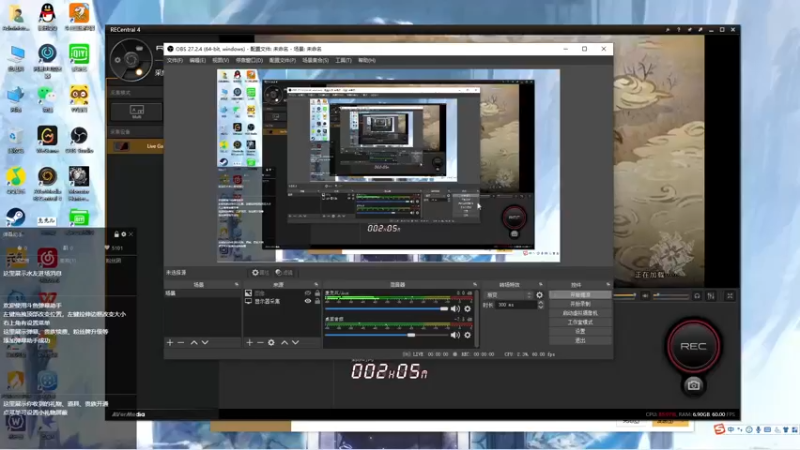Toggle lock of image source row
Screen dimensions: 800x450
317,293
